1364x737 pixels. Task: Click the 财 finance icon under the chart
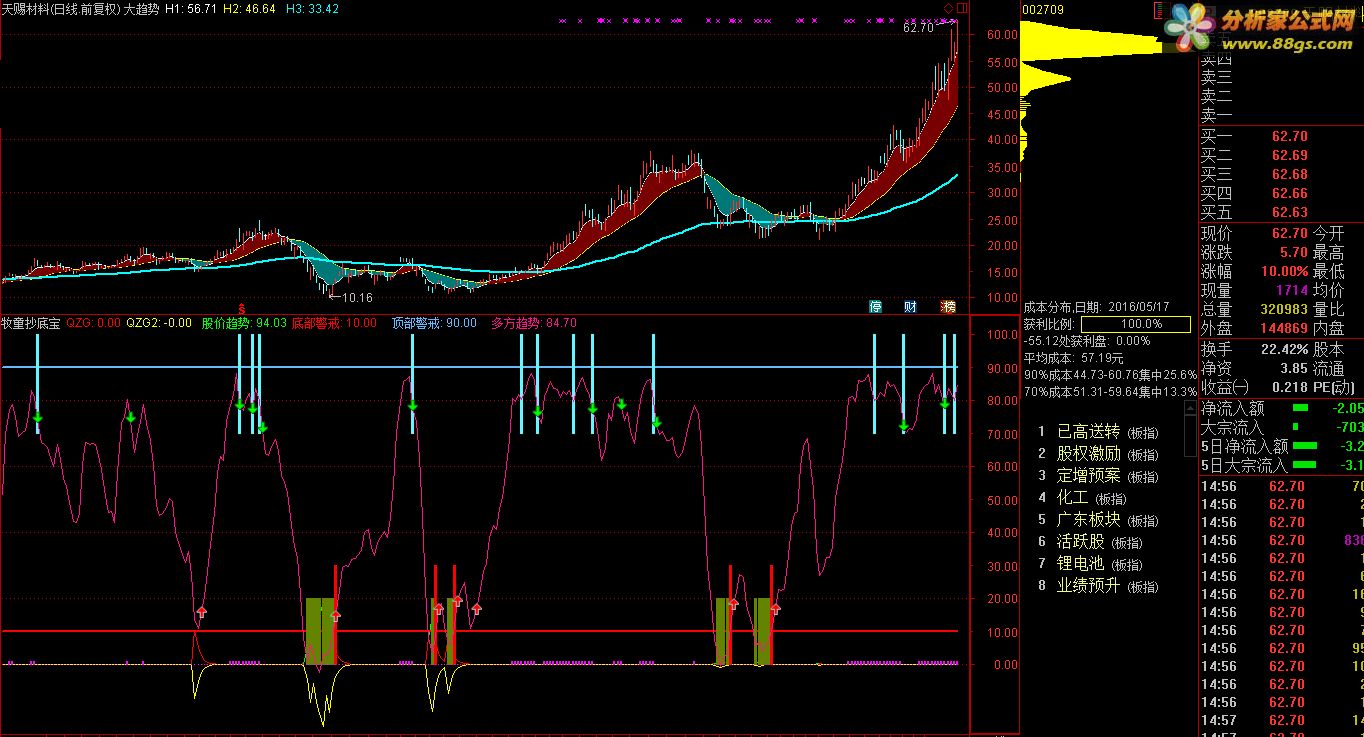click(910, 306)
